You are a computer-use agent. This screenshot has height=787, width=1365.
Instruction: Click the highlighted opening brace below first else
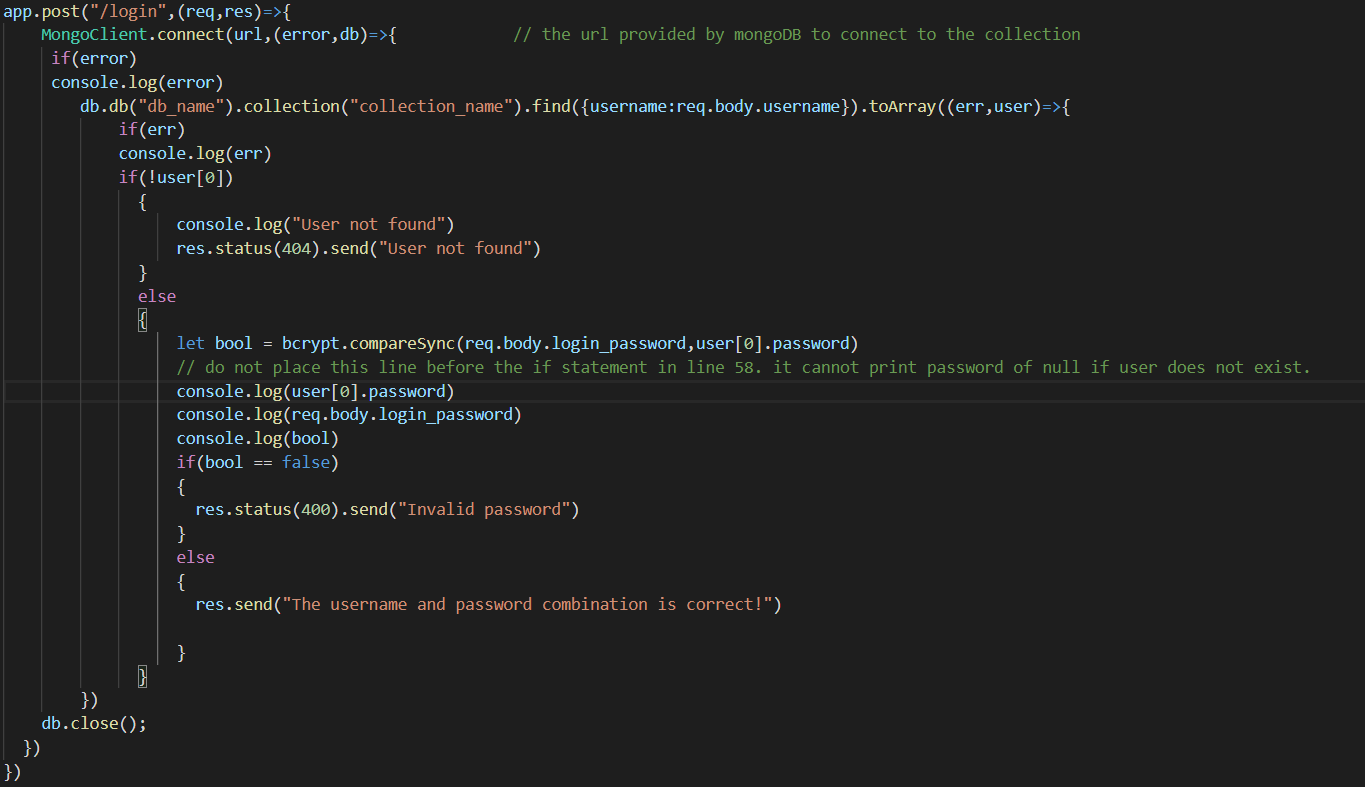[143, 320]
